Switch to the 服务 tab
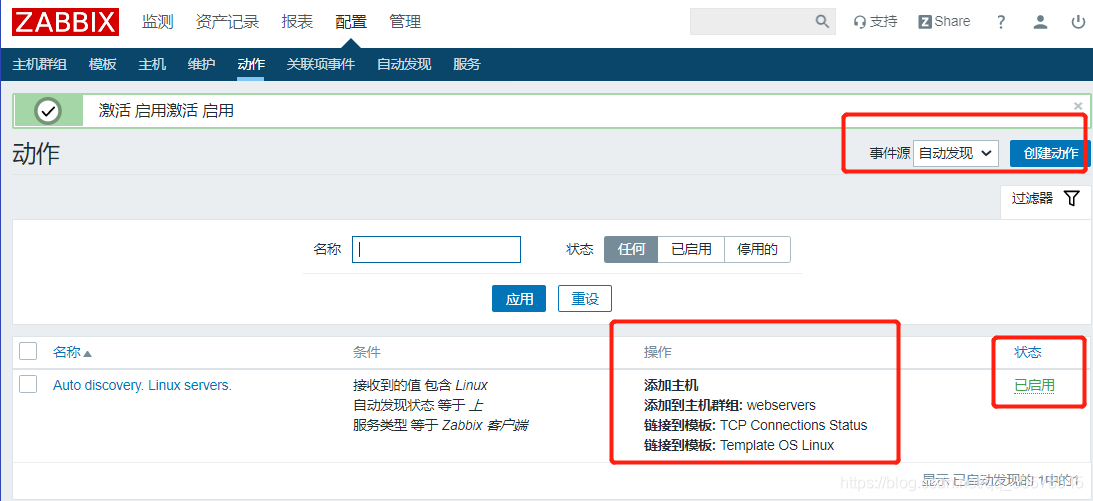Image resolution: width=1093 pixels, height=501 pixels. tap(467, 65)
